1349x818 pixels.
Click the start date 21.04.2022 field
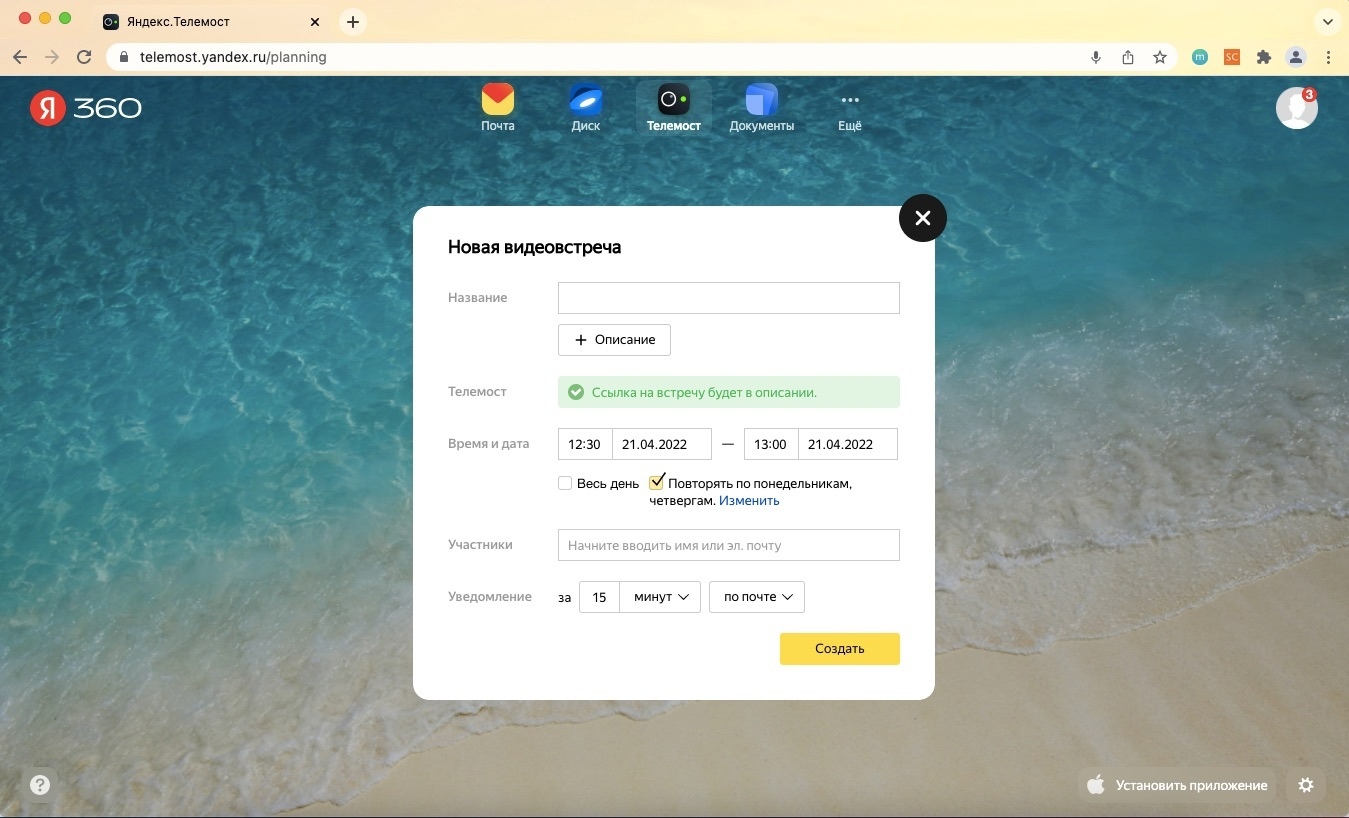coord(662,444)
